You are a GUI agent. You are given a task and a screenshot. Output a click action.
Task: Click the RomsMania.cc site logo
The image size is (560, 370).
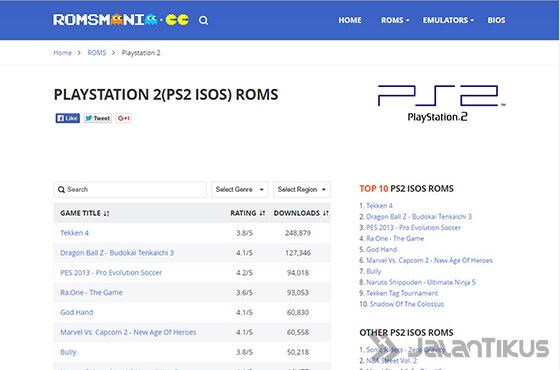coord(121,20)
